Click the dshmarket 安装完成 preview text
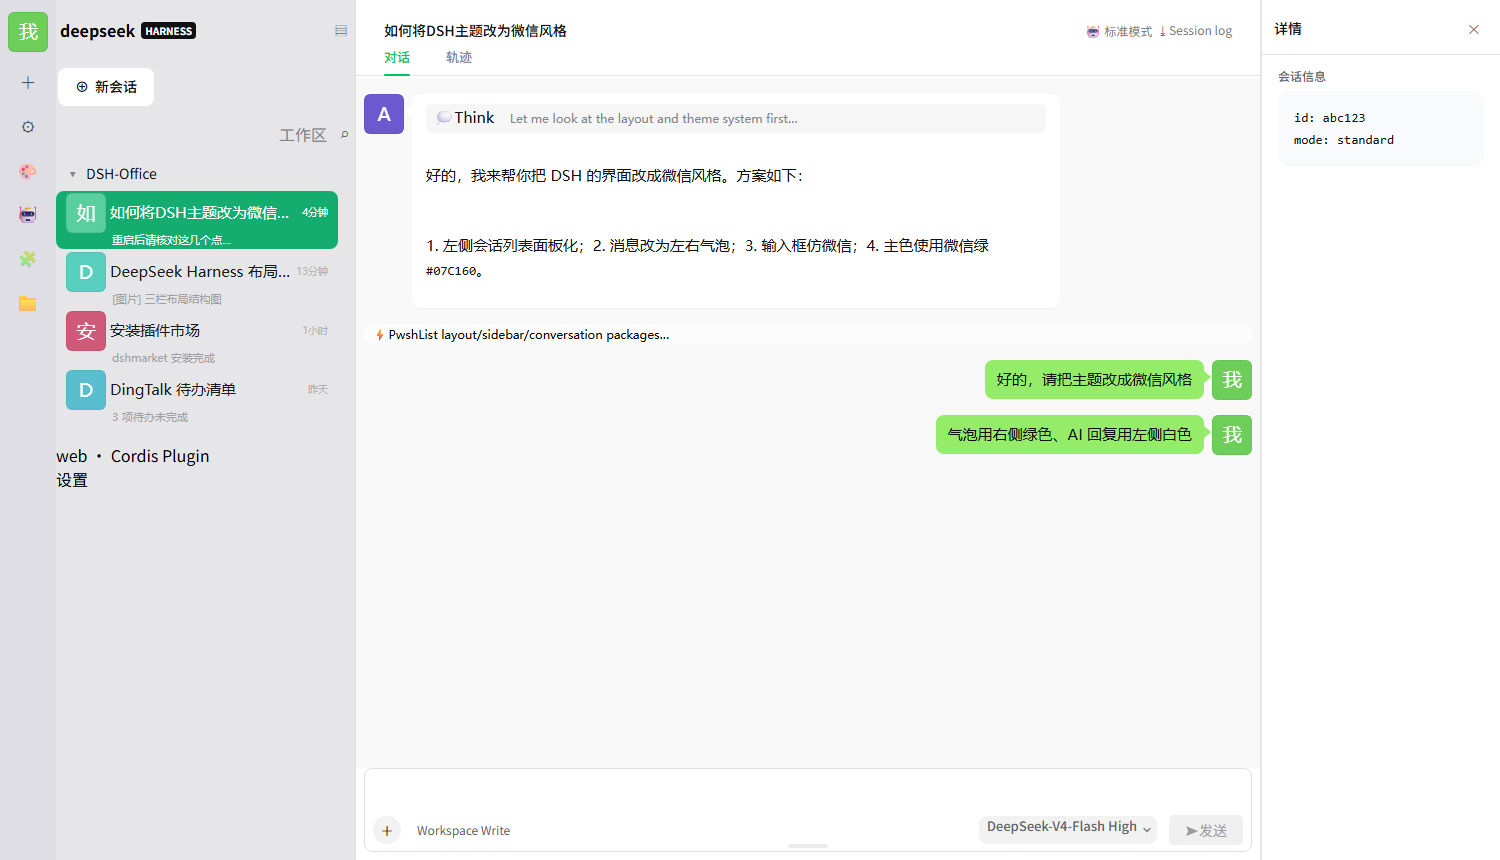 pos(164,358)
